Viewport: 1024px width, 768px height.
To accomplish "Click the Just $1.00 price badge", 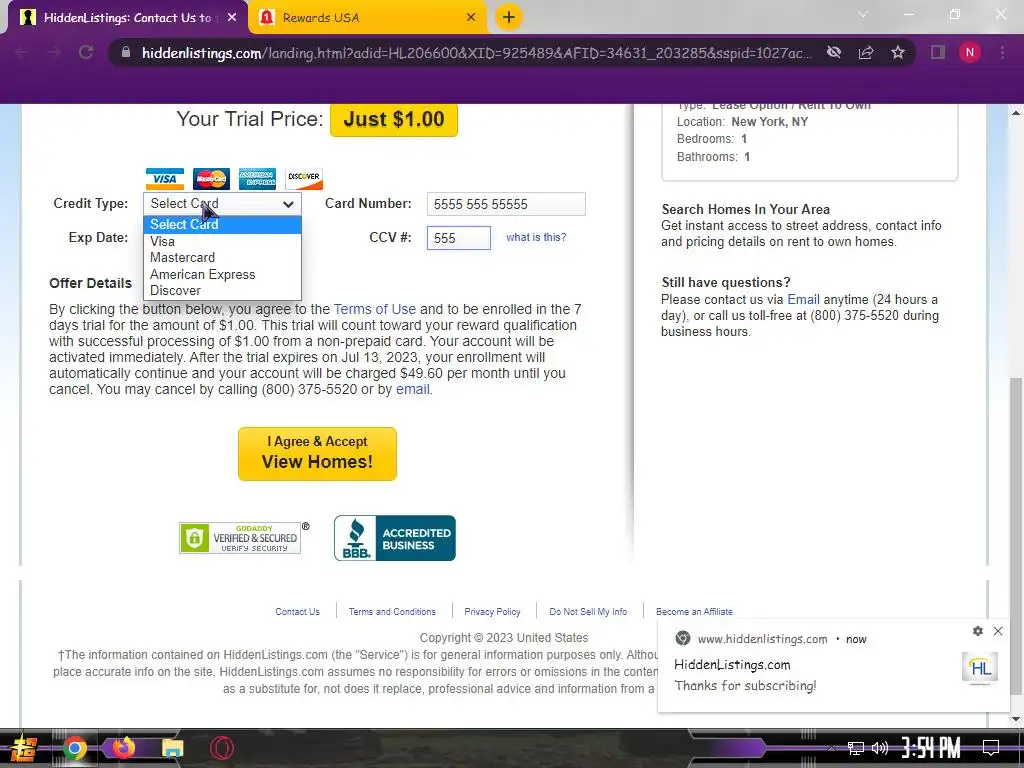I will coord(394,120).
